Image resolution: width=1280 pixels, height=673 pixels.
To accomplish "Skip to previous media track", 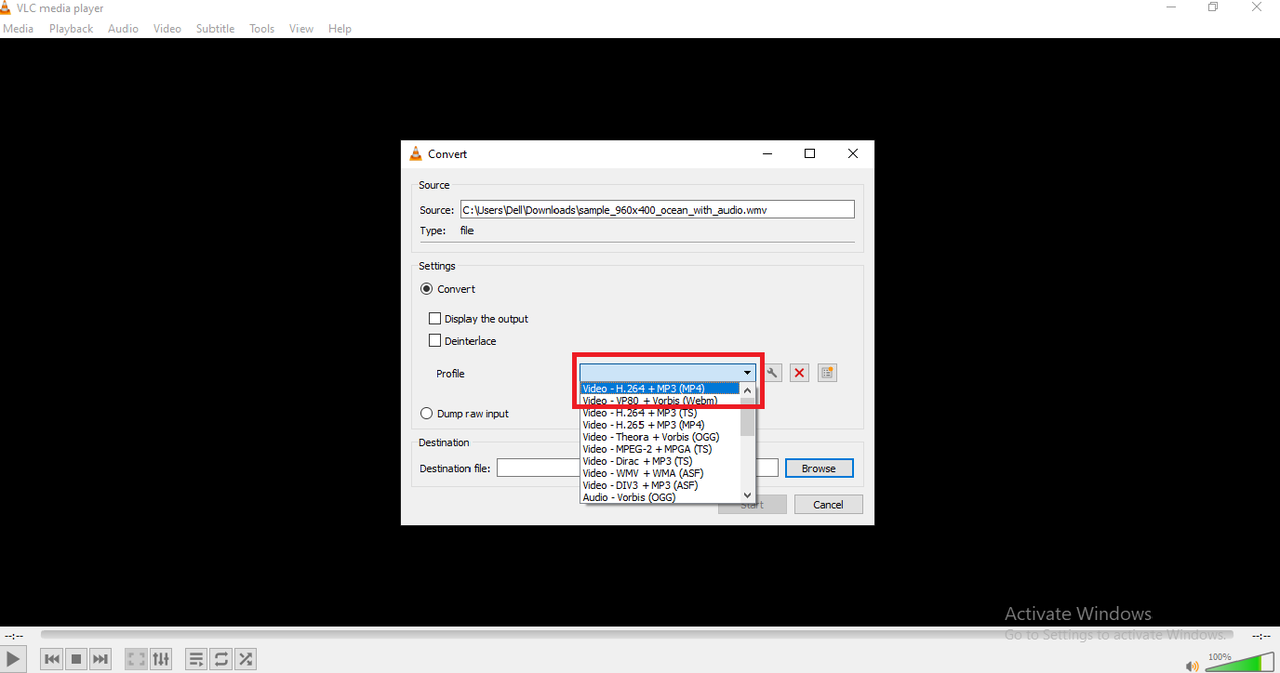I will (x=51, y=659).
